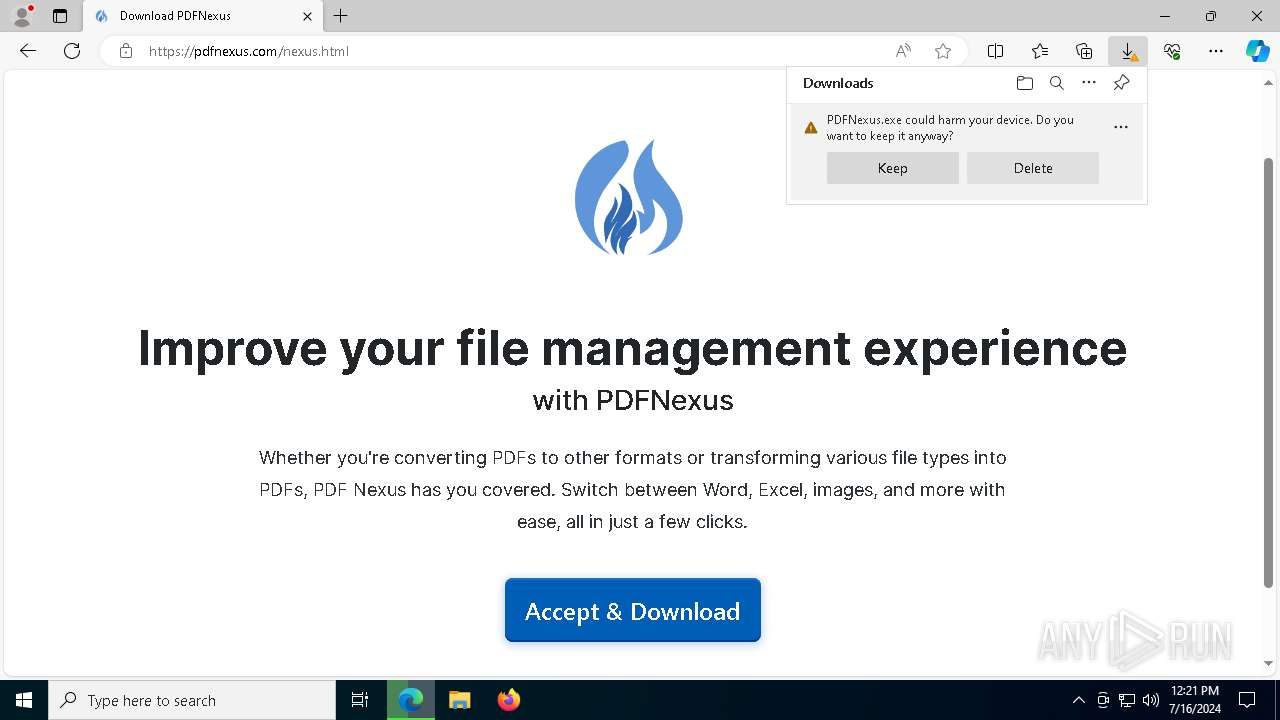Pin the Downloads panel
Viewport: 1280px width, 720px height.
coord(1121,83)
